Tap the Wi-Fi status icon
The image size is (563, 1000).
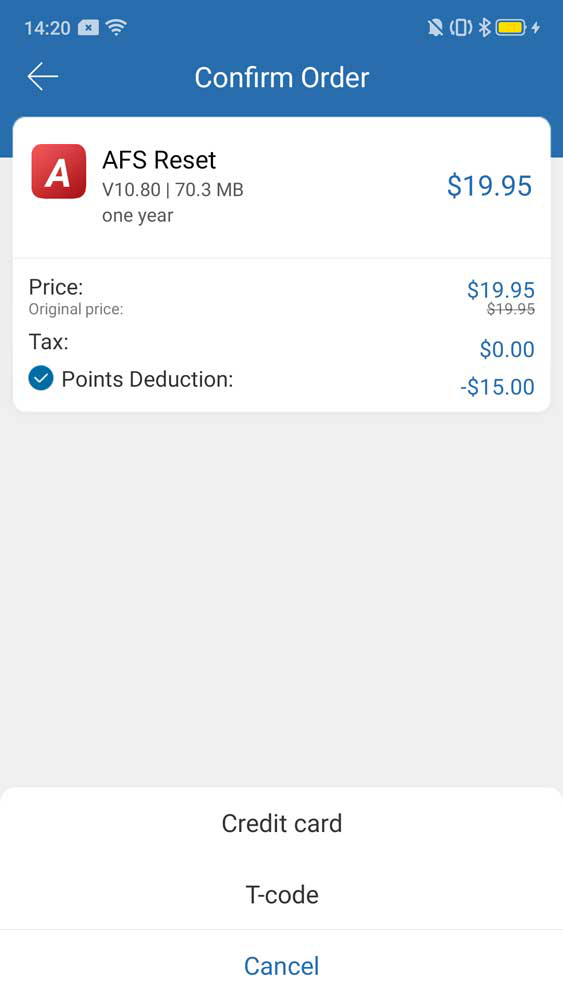click(x=116, y=27)
